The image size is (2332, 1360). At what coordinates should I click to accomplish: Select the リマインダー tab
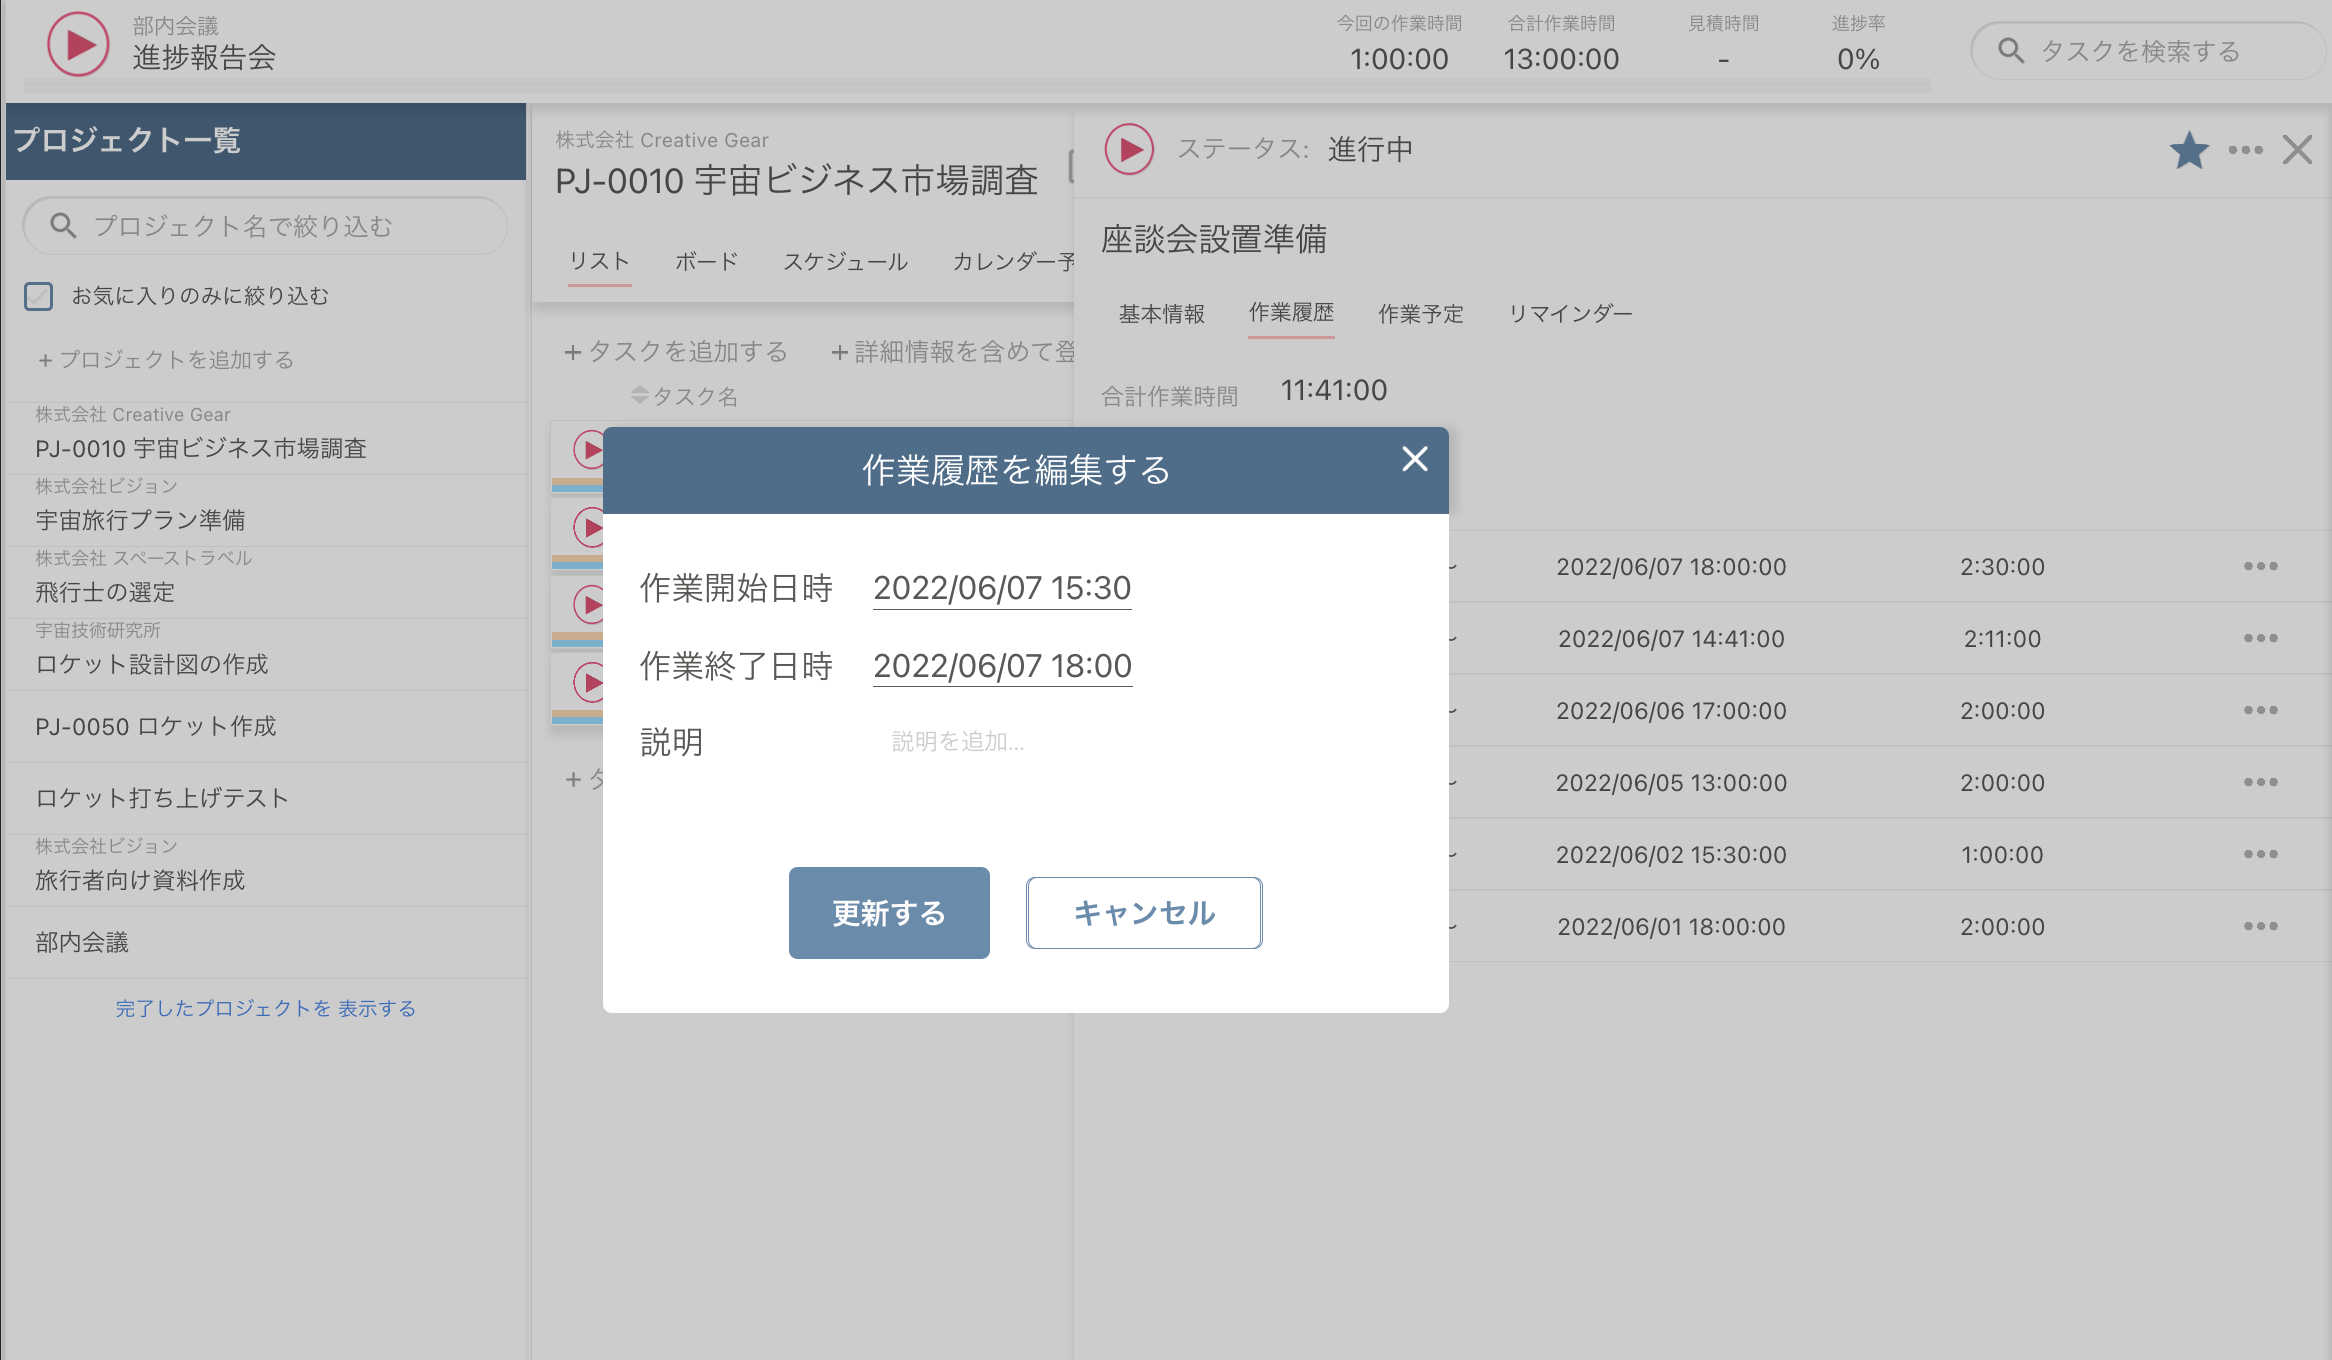[x=1570, y=313]
